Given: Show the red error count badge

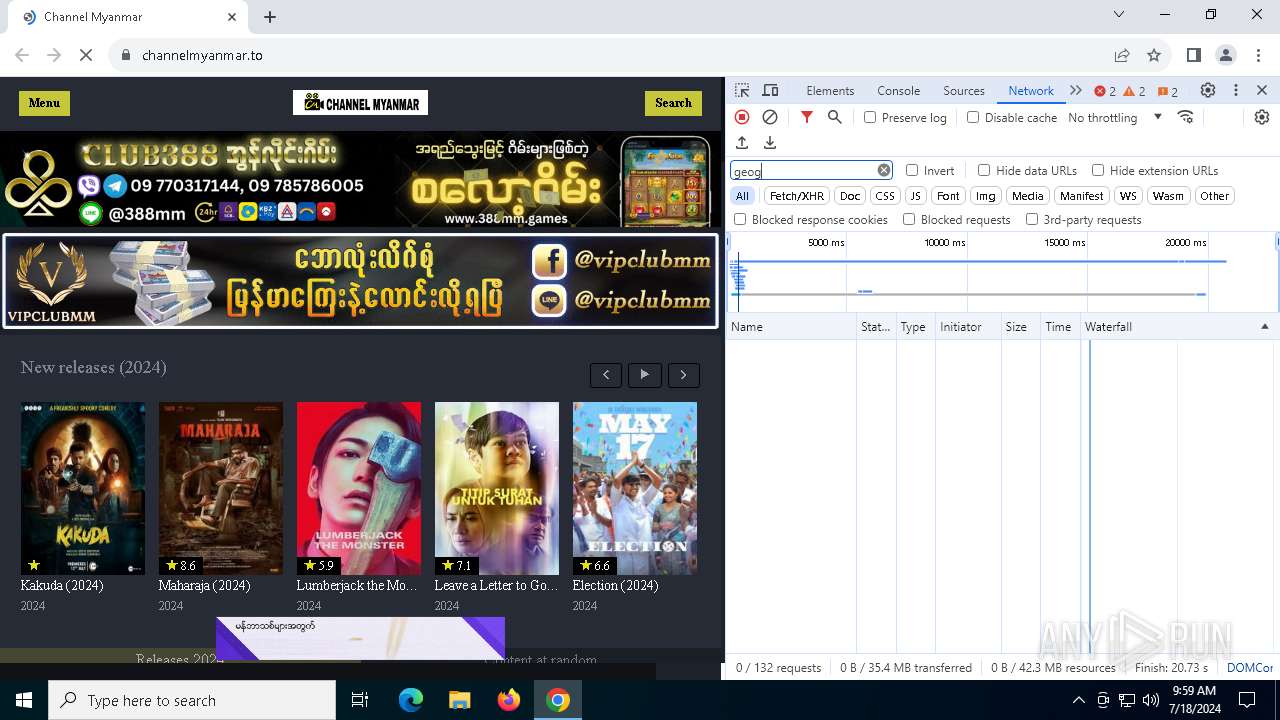Looking at the screenshot, I should coord(1105,91).
